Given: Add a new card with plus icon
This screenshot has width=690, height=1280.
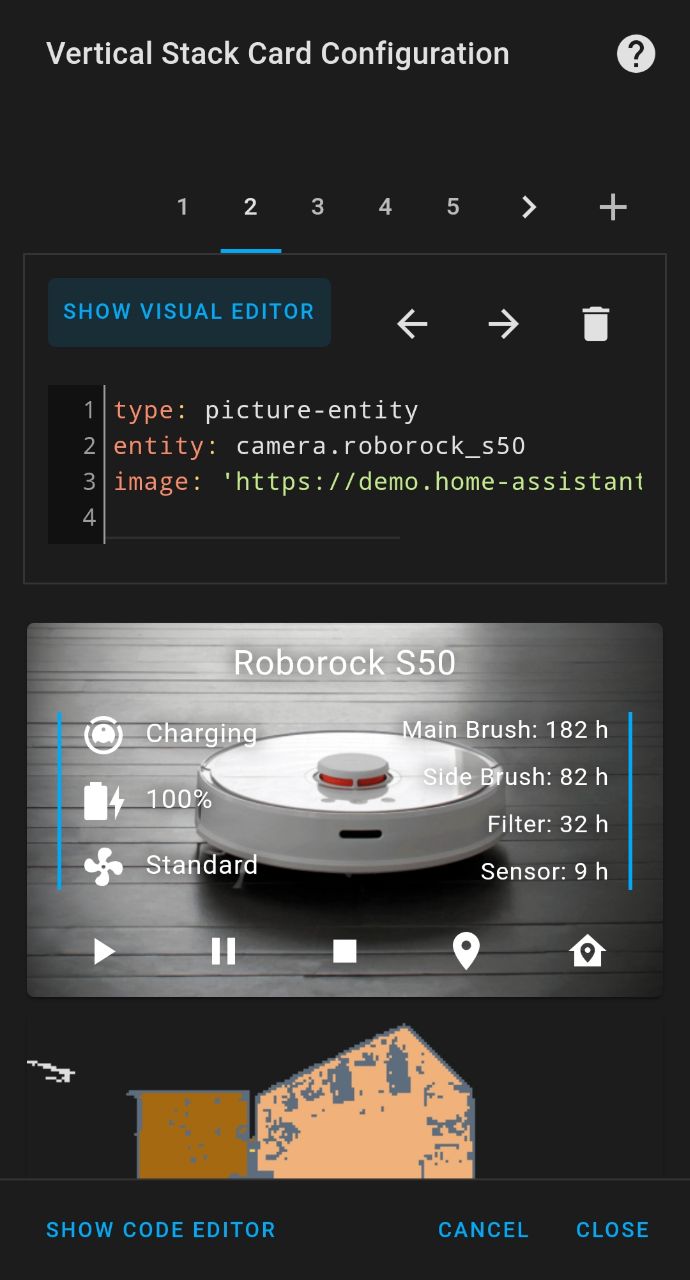Looking at the screenshot, I should click(613, 207).
